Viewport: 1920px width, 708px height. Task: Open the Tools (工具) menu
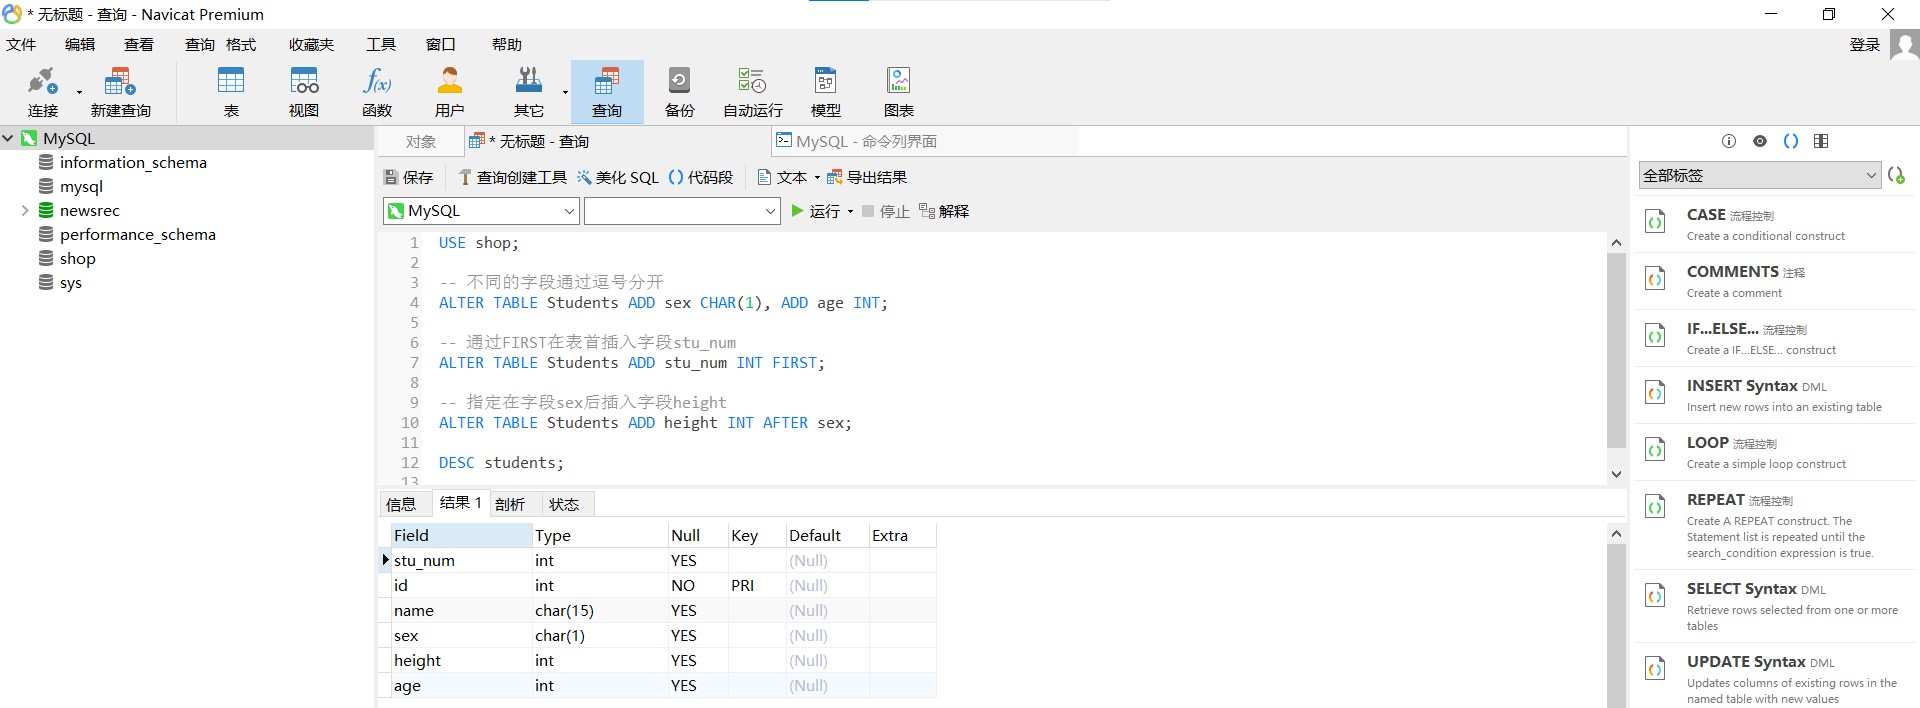381,45
